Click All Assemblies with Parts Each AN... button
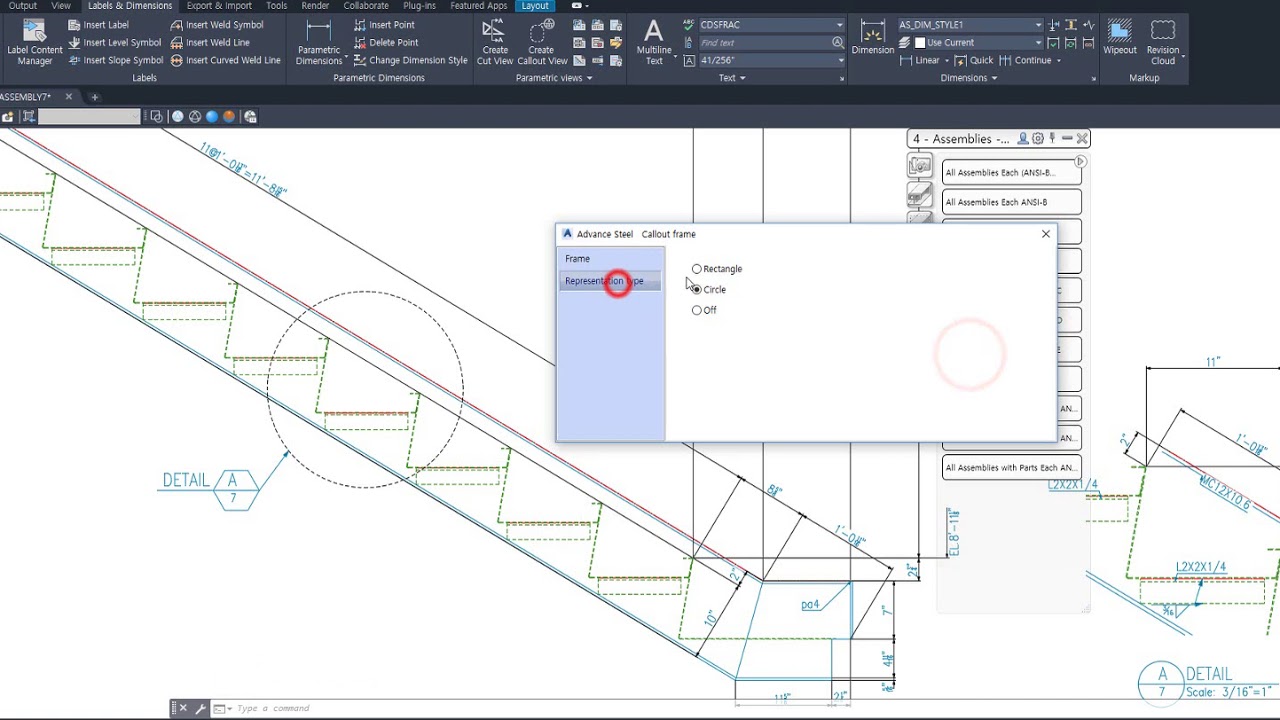Image resolution: width=1280 pixels, height=720 pixels. tap(1011, 467)
